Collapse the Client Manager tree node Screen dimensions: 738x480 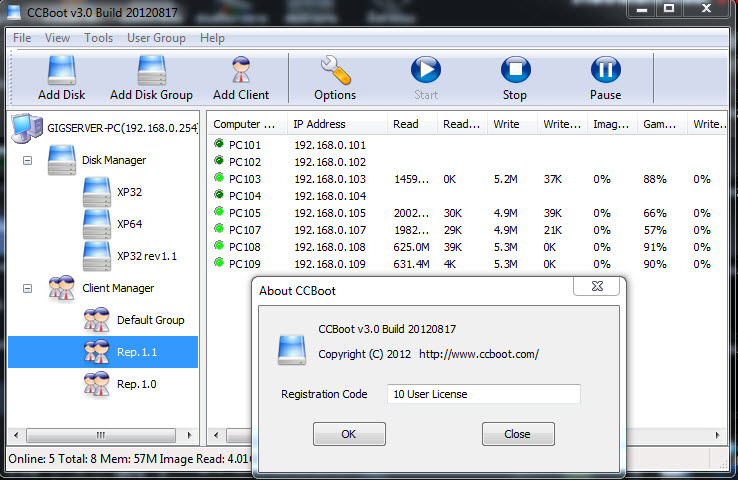click(27, 288)
